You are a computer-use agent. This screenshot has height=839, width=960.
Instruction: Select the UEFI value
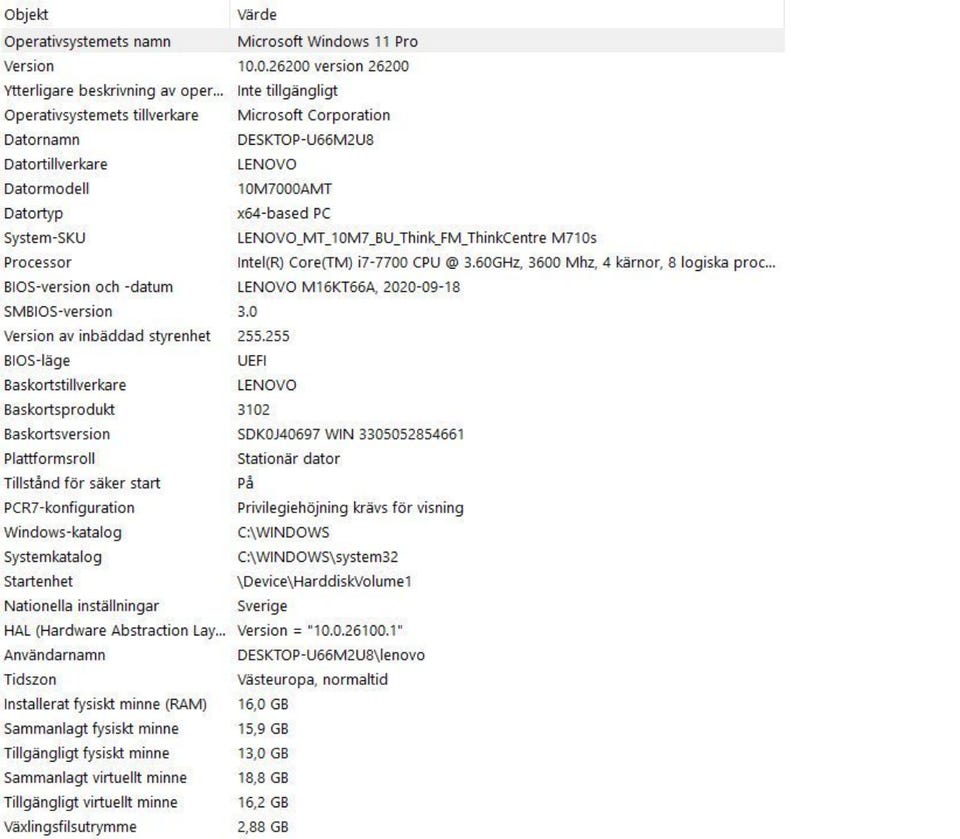click(252, 361)
